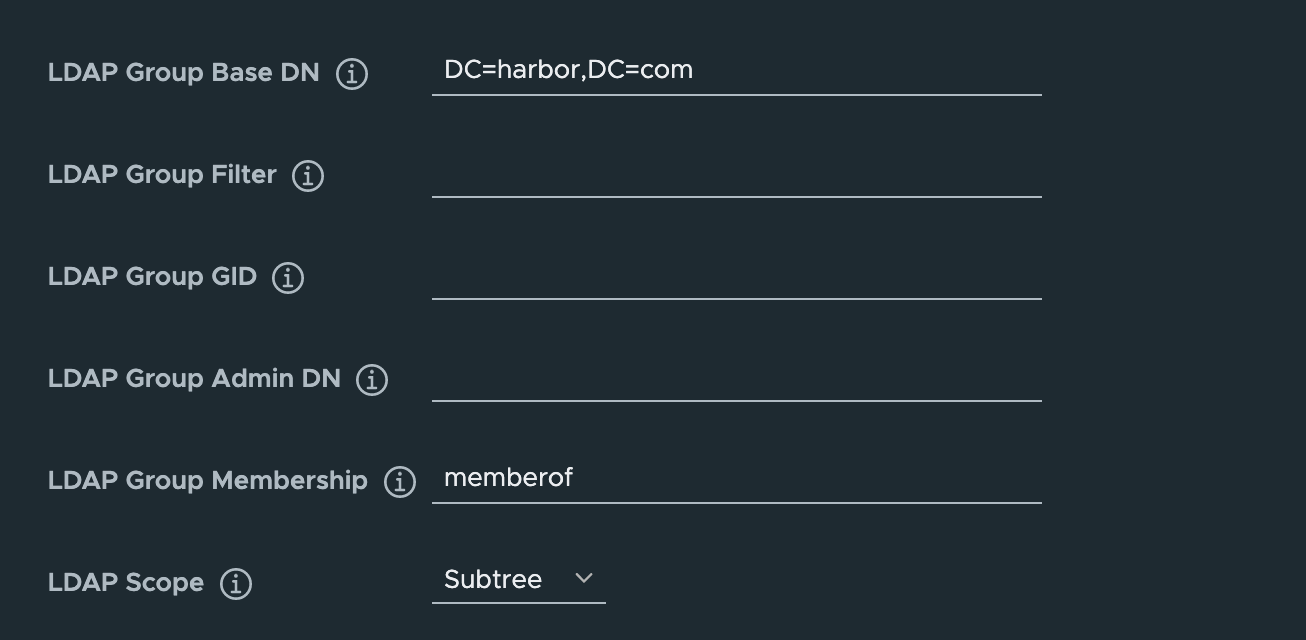Click the LDAP Group Membership label
This screenshot has width=1306, height=640.
[207, 481]
